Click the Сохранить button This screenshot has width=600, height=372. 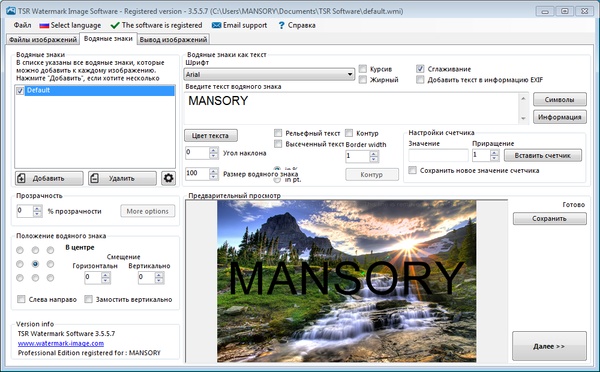549,219
